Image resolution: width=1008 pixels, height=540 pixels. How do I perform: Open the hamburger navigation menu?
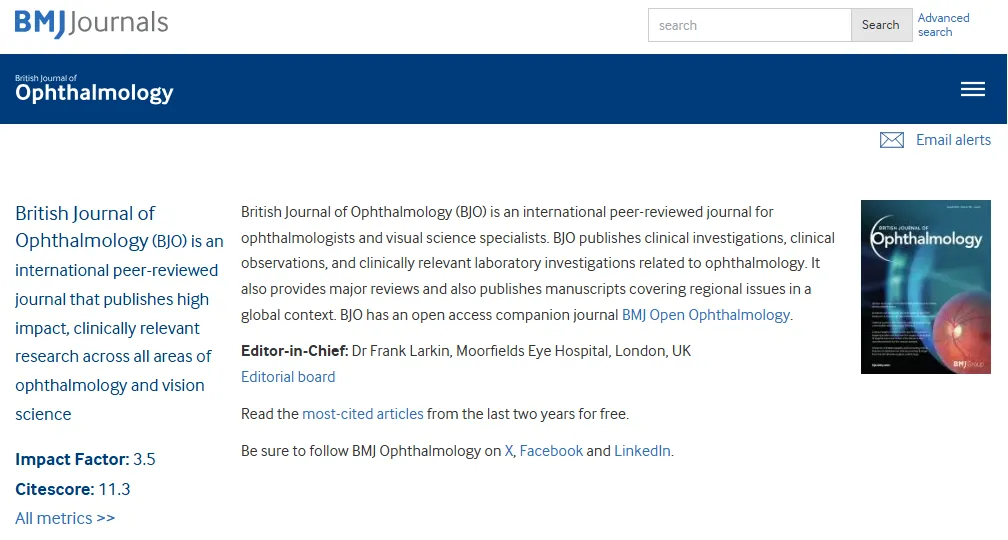pyautogui.click(x=973, y=89)
